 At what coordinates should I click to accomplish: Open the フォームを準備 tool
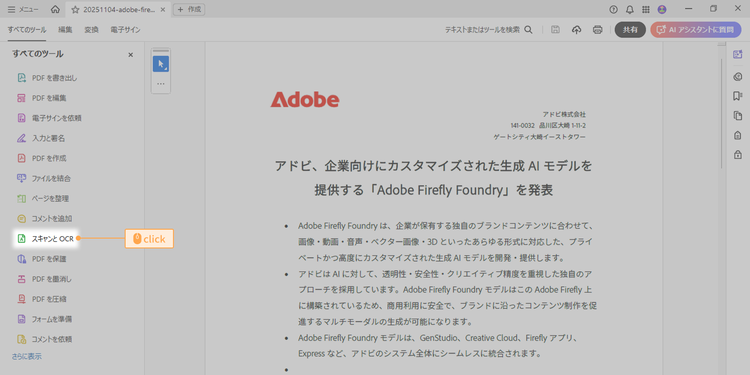(x=44, y=319)
